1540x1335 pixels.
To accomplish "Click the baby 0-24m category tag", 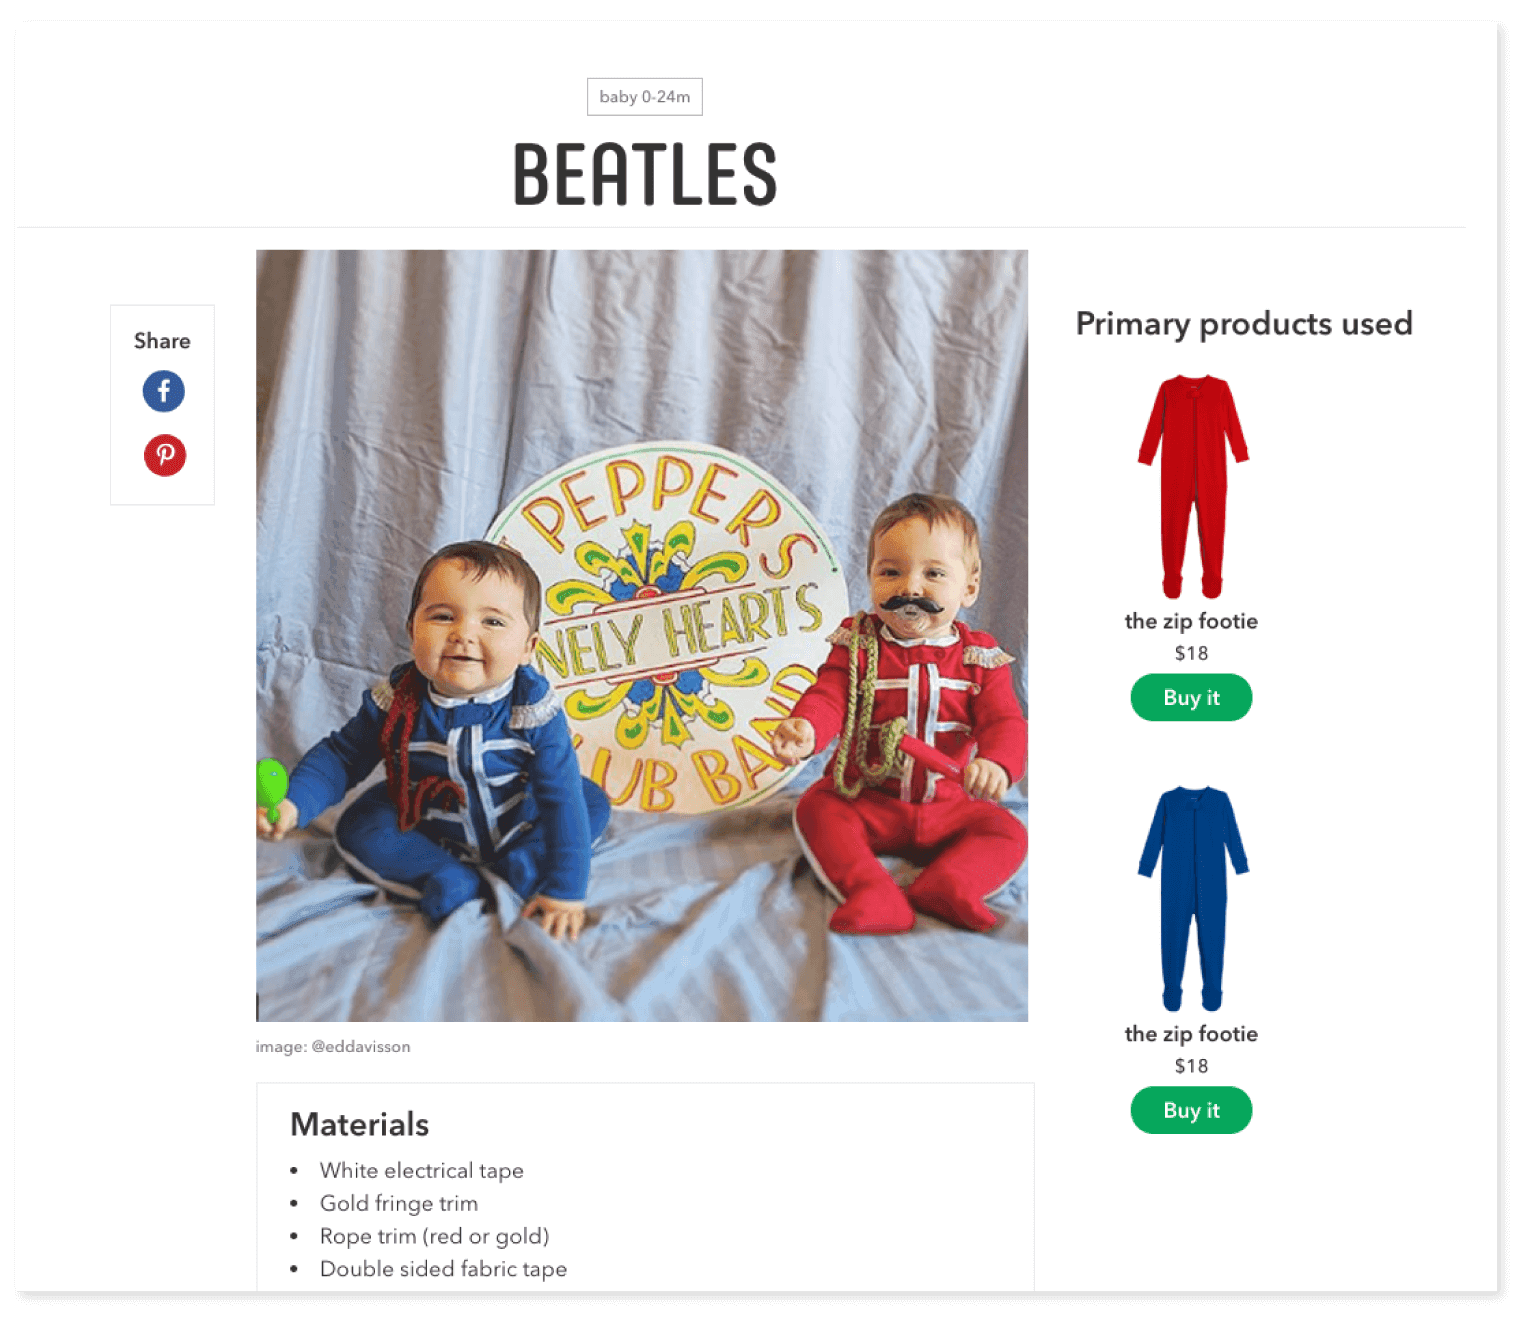I will [645, 97].
